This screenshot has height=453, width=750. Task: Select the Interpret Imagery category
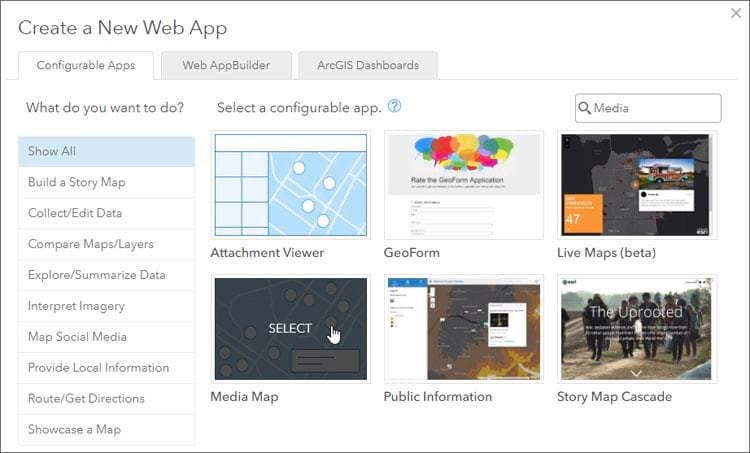(x=106, y=306)
